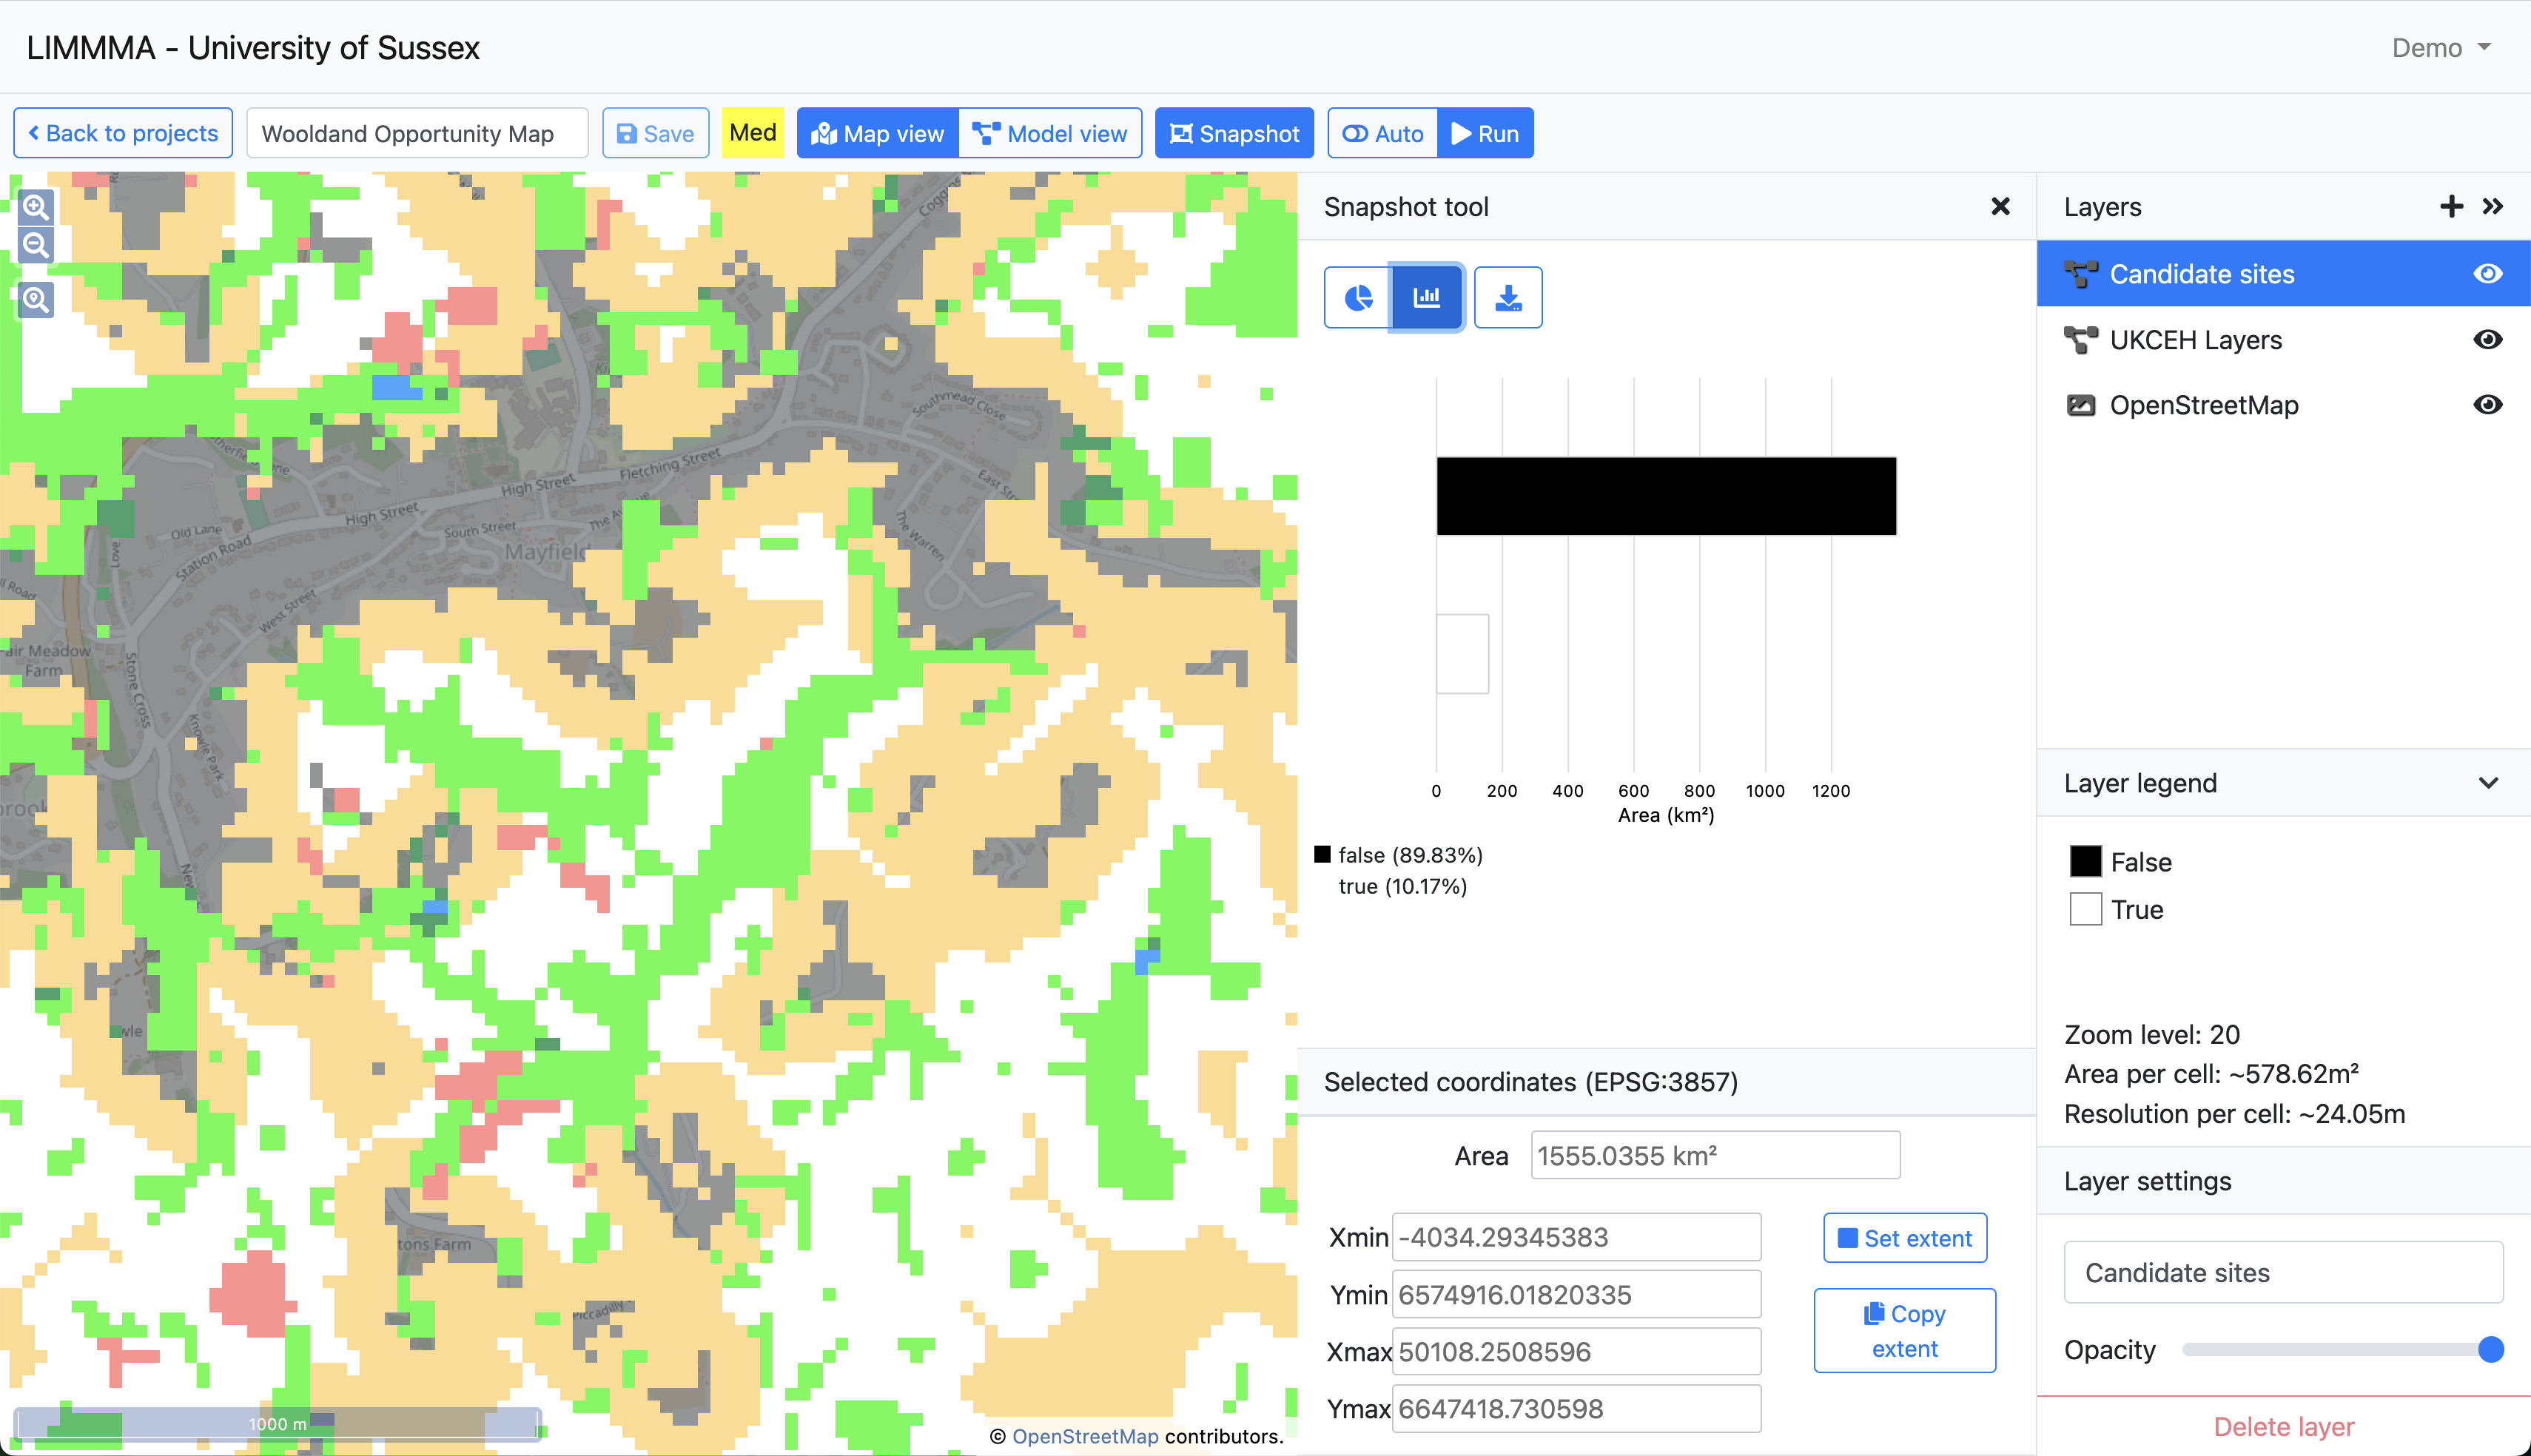Open the Demo user dropdown

2440,48
